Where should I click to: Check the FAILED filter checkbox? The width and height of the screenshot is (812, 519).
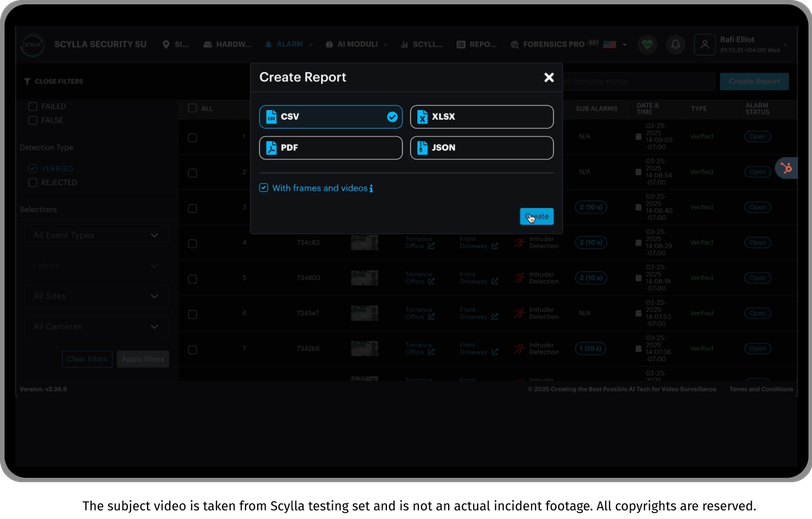tap(33, 106)
